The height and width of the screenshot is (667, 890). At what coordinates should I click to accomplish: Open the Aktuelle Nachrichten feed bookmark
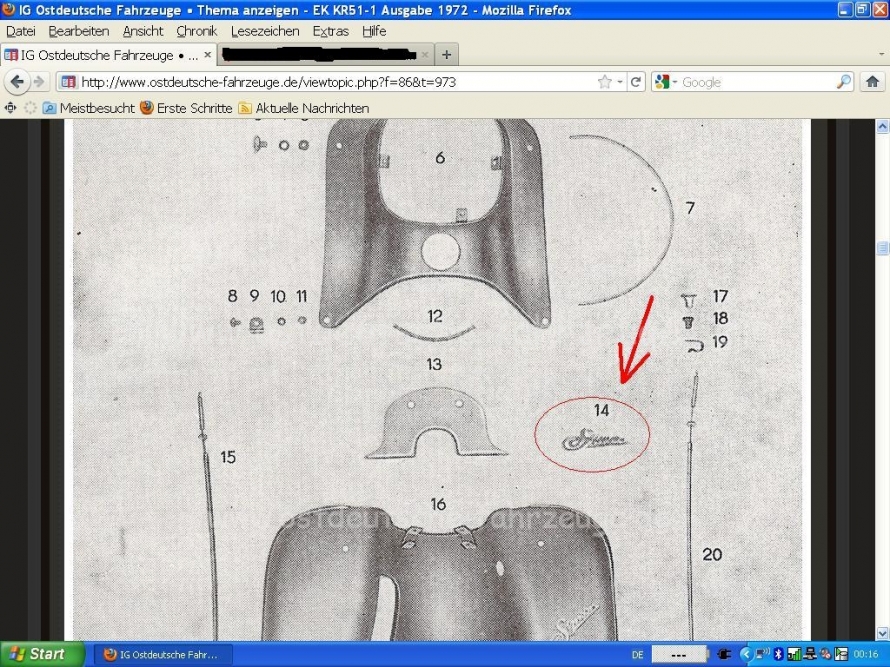point(304,108)
